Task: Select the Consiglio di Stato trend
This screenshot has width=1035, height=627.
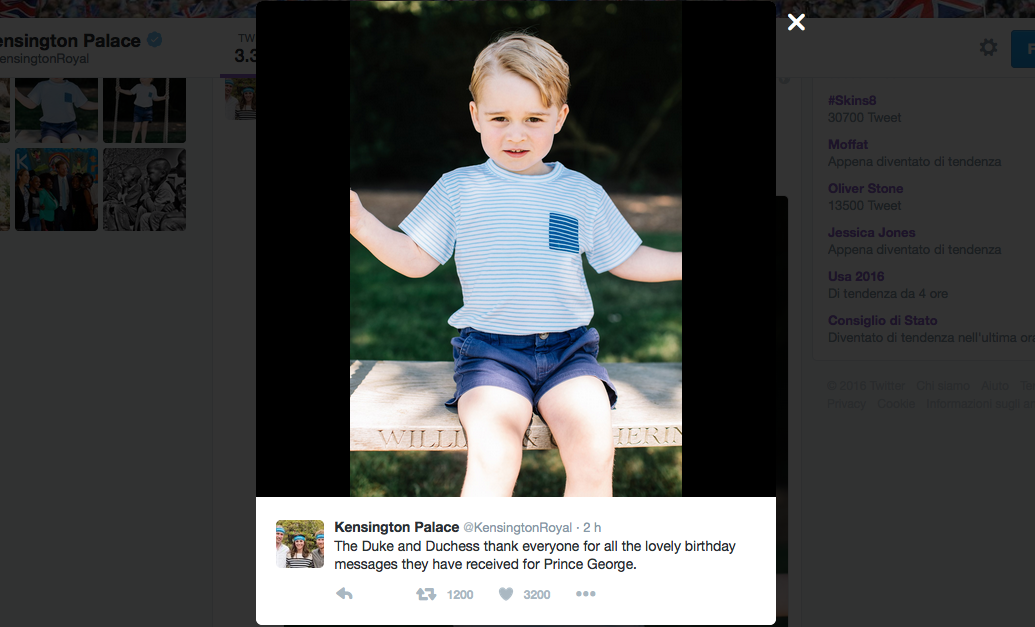Action: click(x=882, y=320)
